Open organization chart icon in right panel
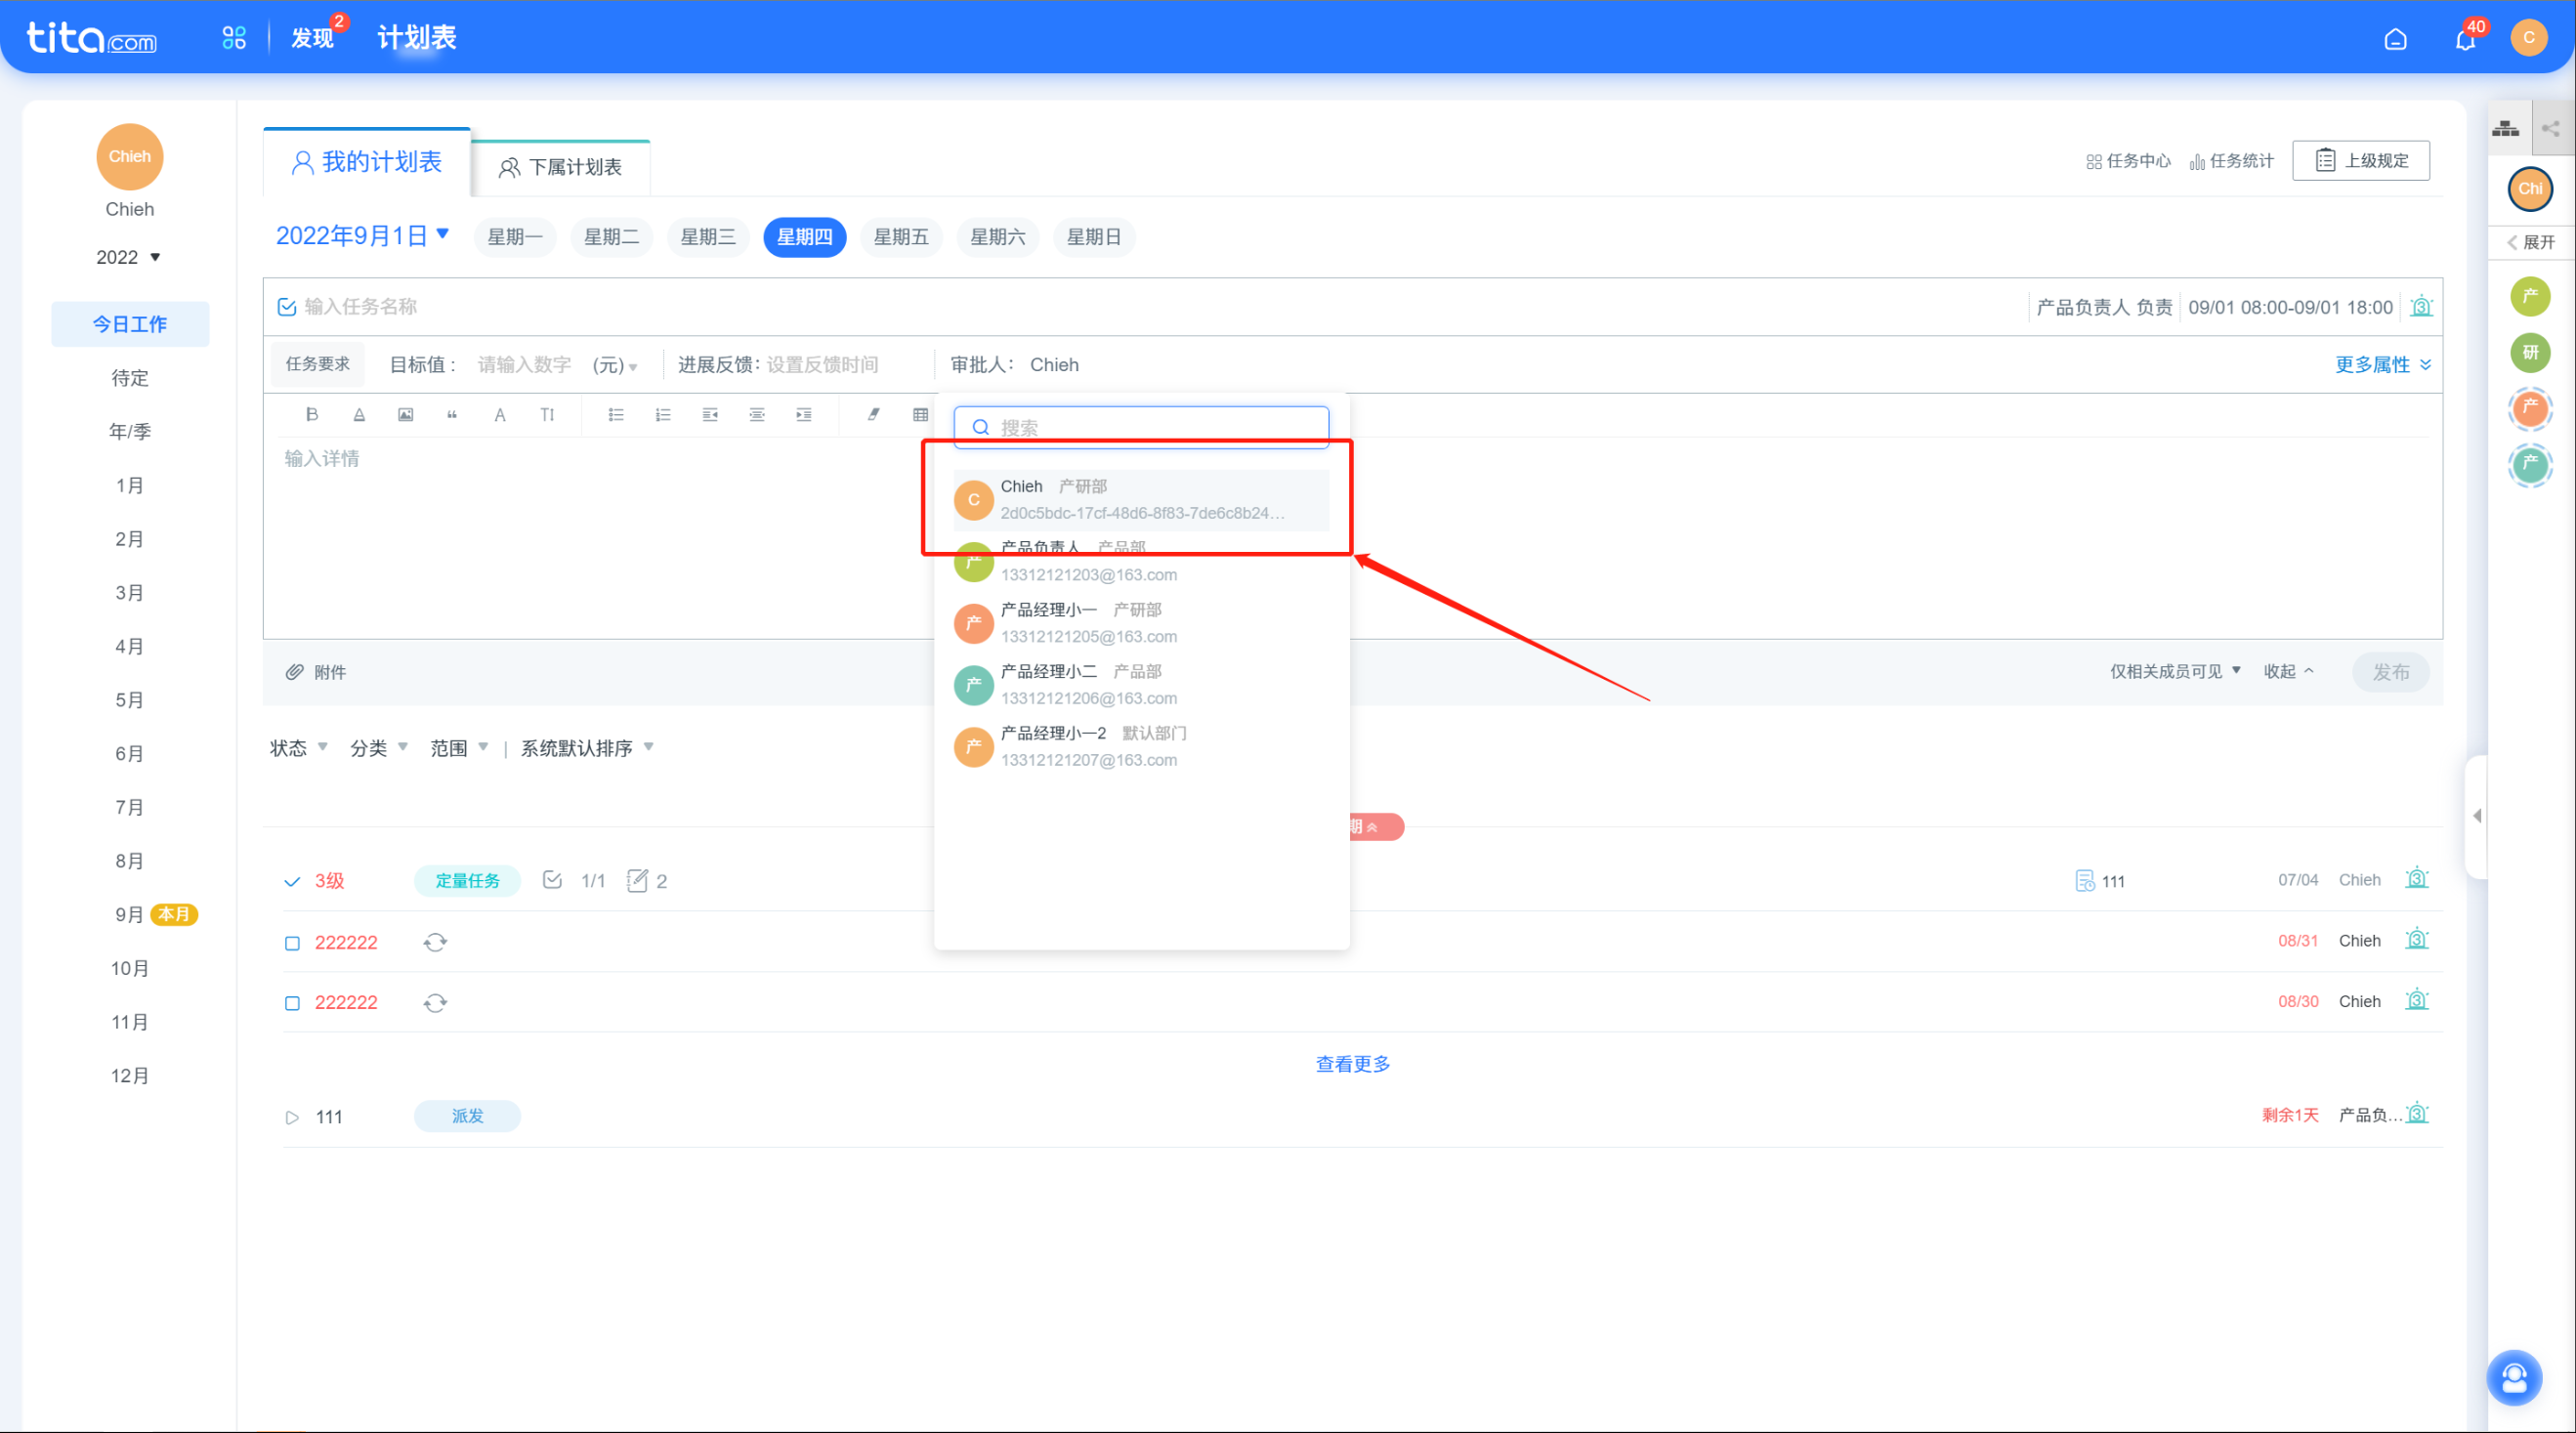 2505,128
